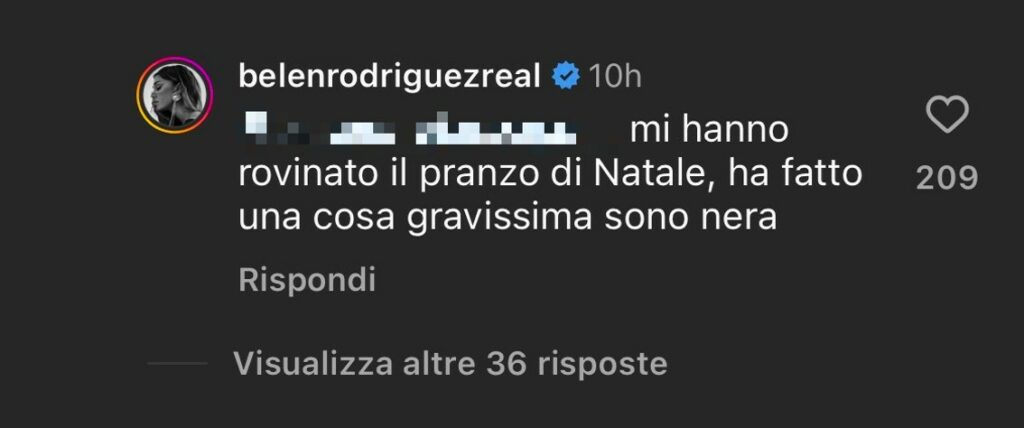1024x428 pixels.
Task: Click the blue verified badge
Action: tap(566, 76)
